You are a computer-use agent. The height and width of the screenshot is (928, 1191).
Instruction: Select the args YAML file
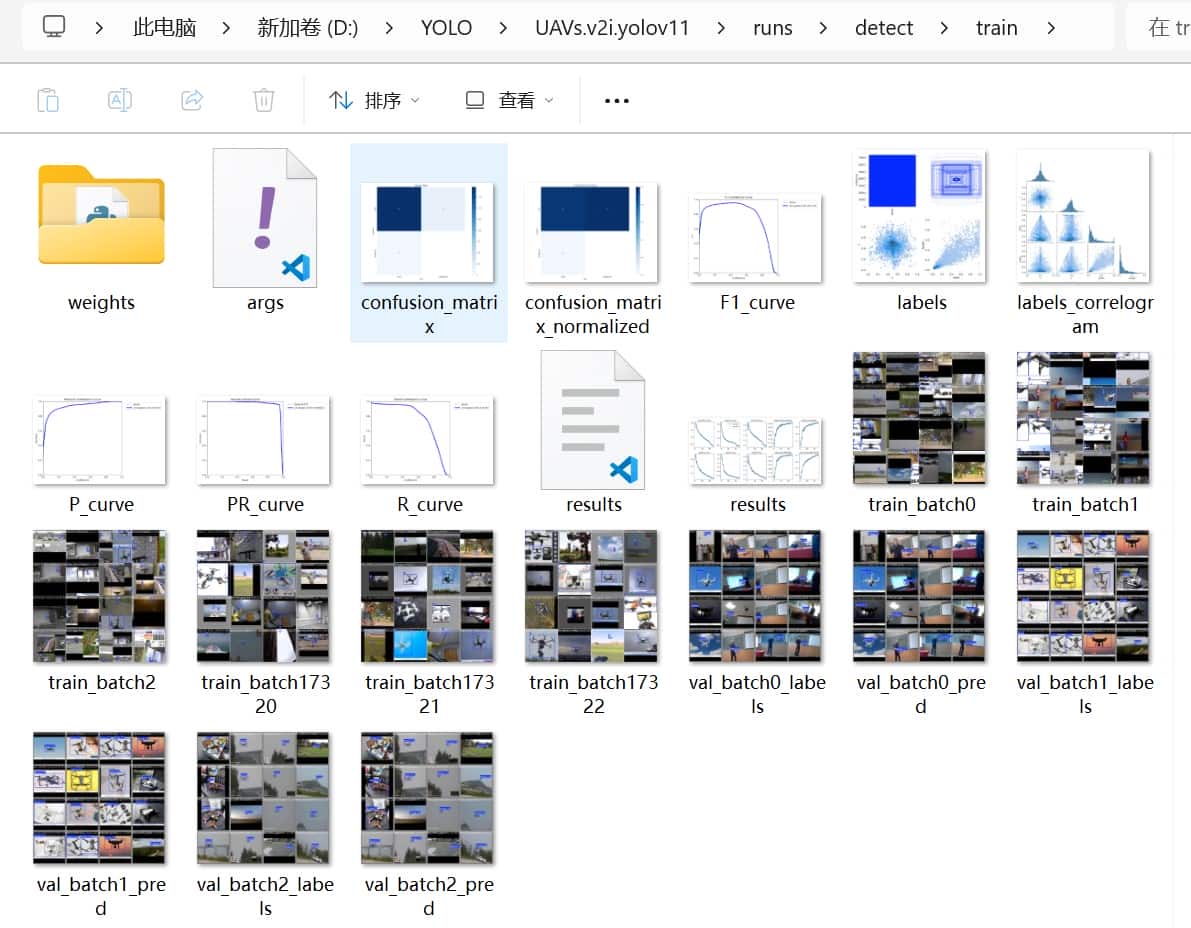pyautogui.click(x=265, y=218)
